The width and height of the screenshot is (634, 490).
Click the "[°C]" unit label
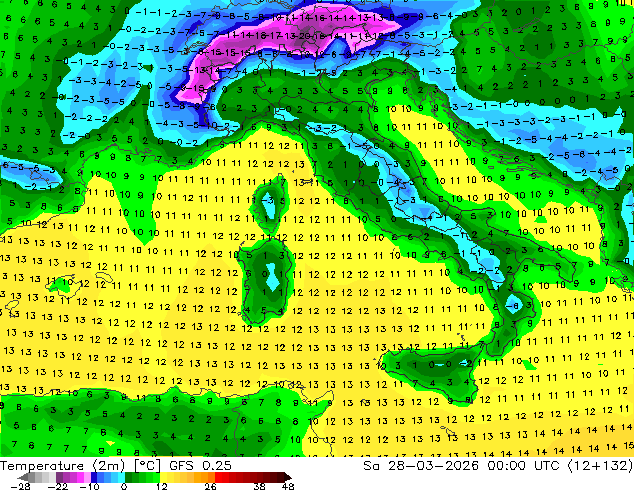147,466
